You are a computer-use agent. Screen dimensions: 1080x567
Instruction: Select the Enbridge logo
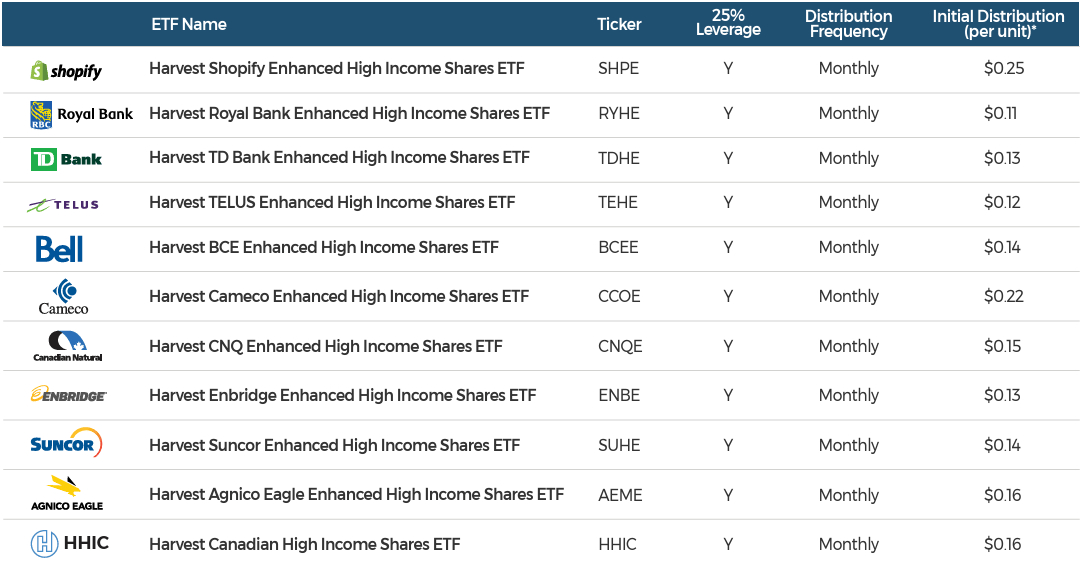pyautogui.click(x=68, y=395)
